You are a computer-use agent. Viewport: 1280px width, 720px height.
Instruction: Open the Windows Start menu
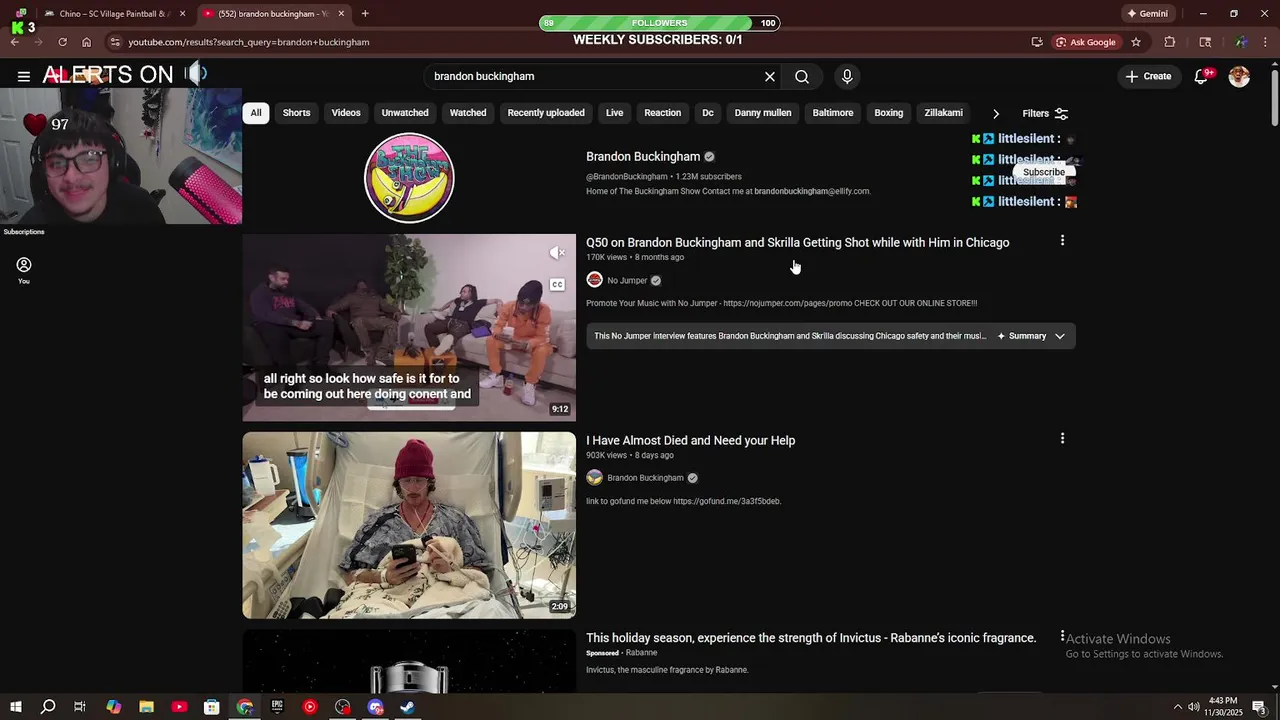pos(16,707)
